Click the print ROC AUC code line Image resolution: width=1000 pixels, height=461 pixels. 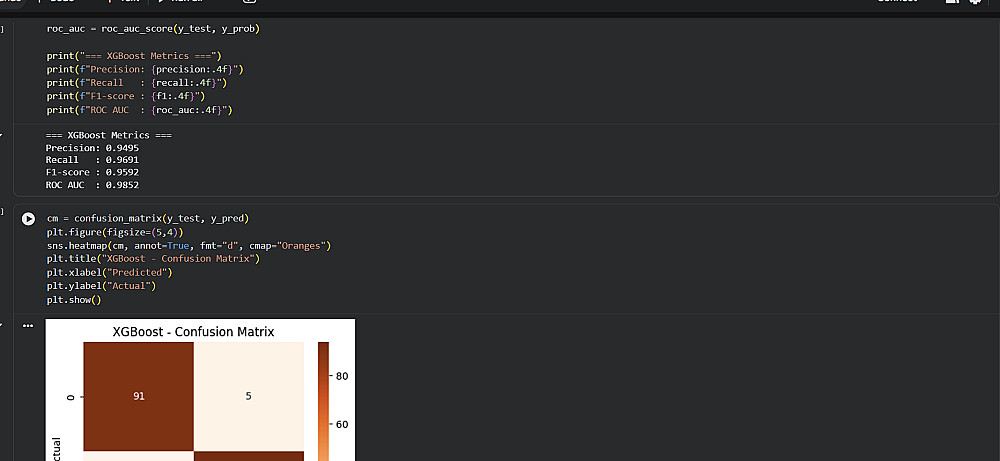140,110
